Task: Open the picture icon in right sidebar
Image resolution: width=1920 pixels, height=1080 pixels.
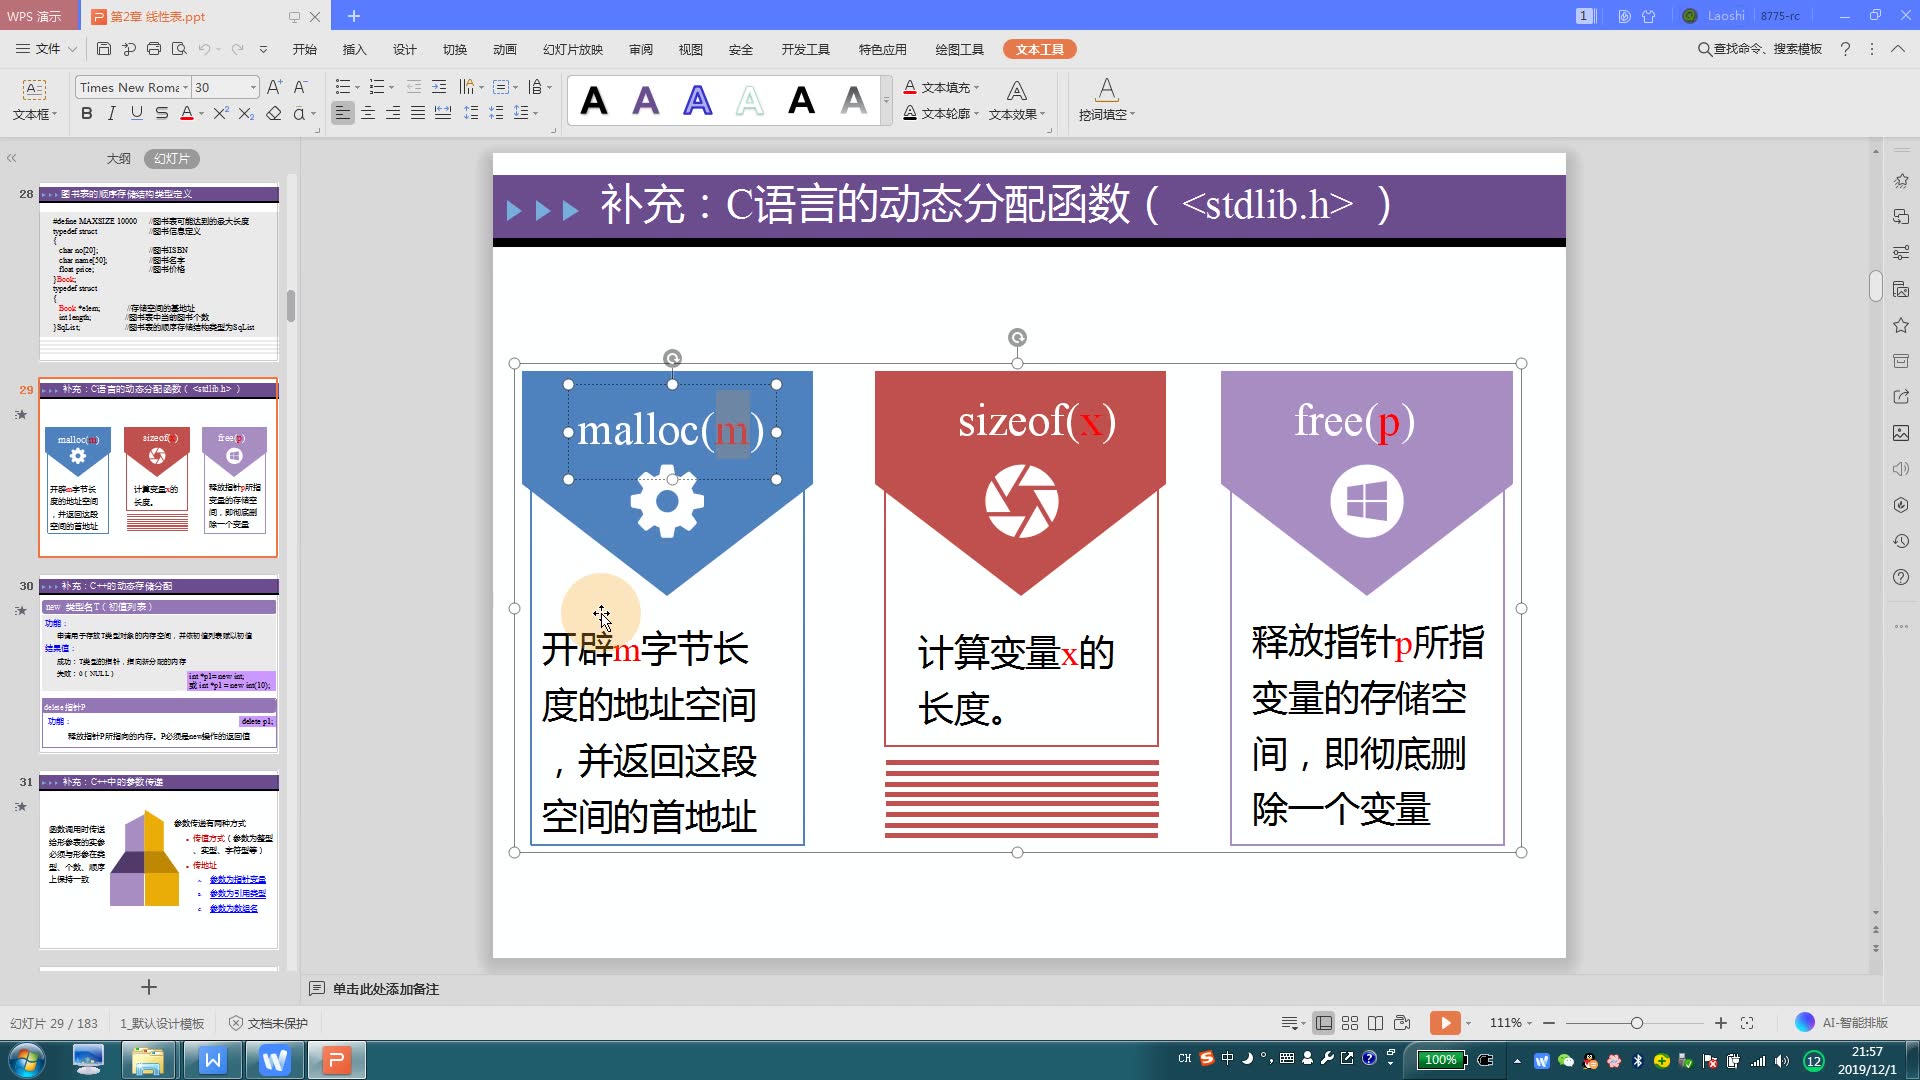Action: pos(1901,433)
